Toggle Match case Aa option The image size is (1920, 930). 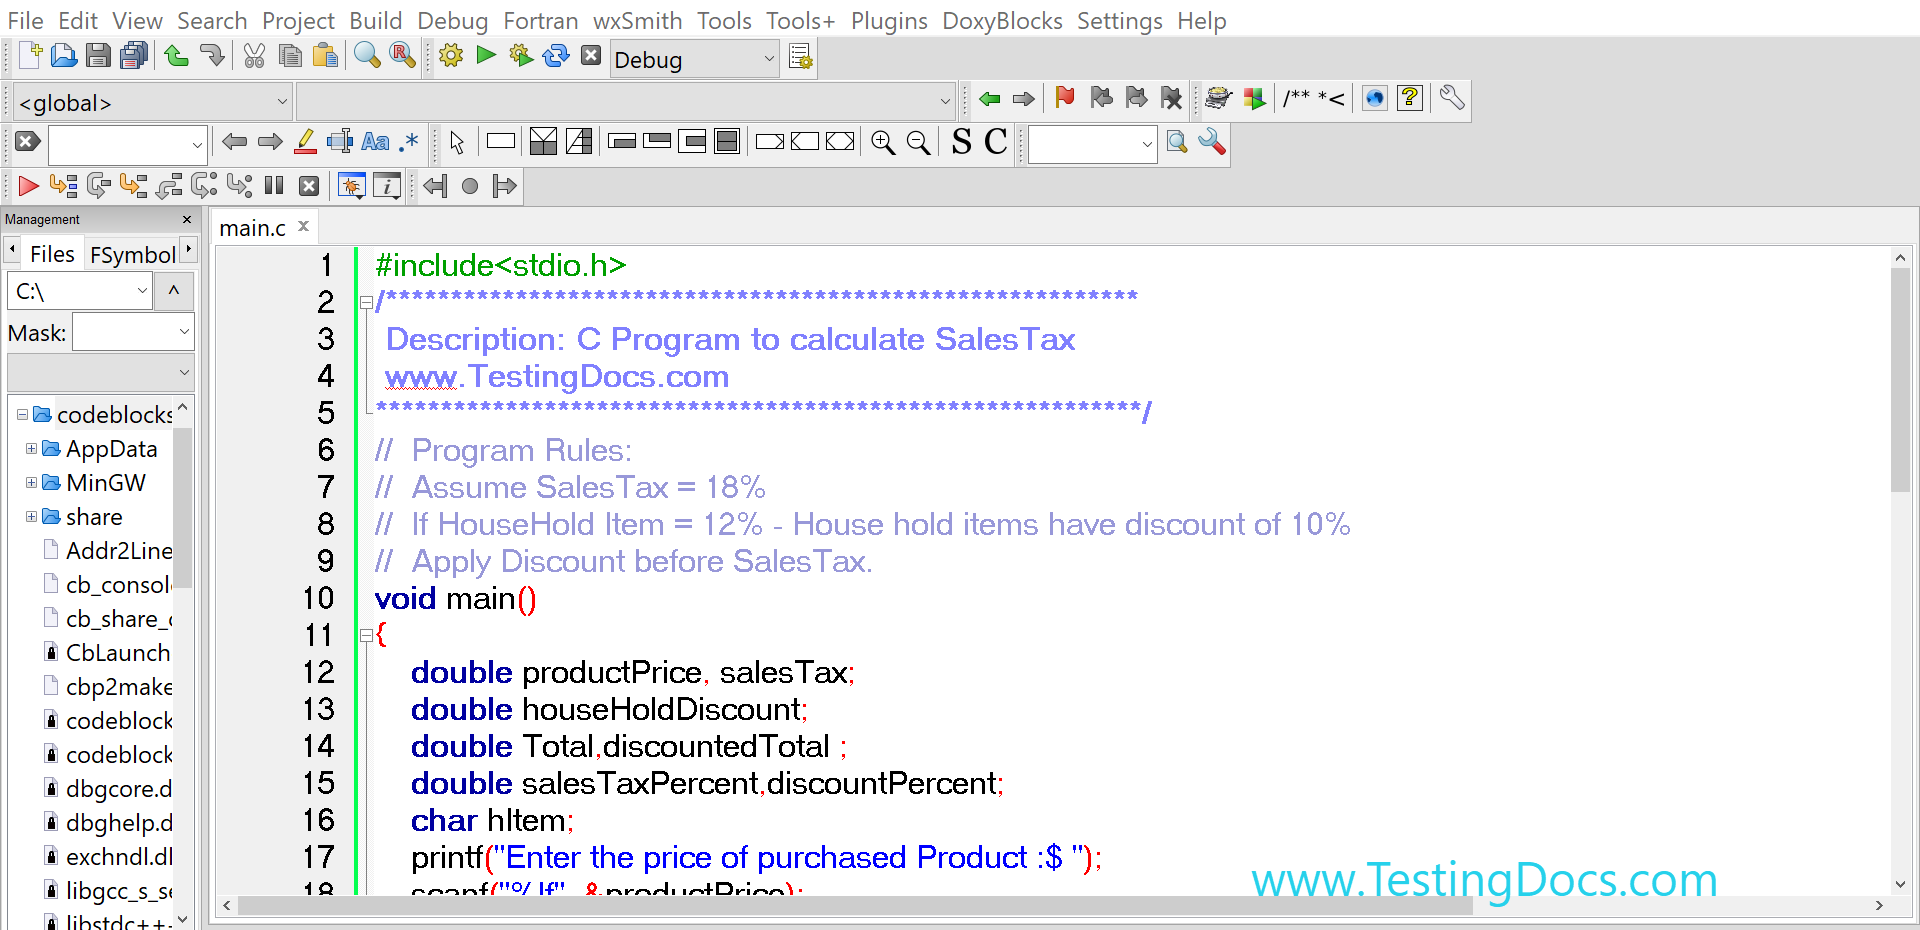(x=375, y=142)
